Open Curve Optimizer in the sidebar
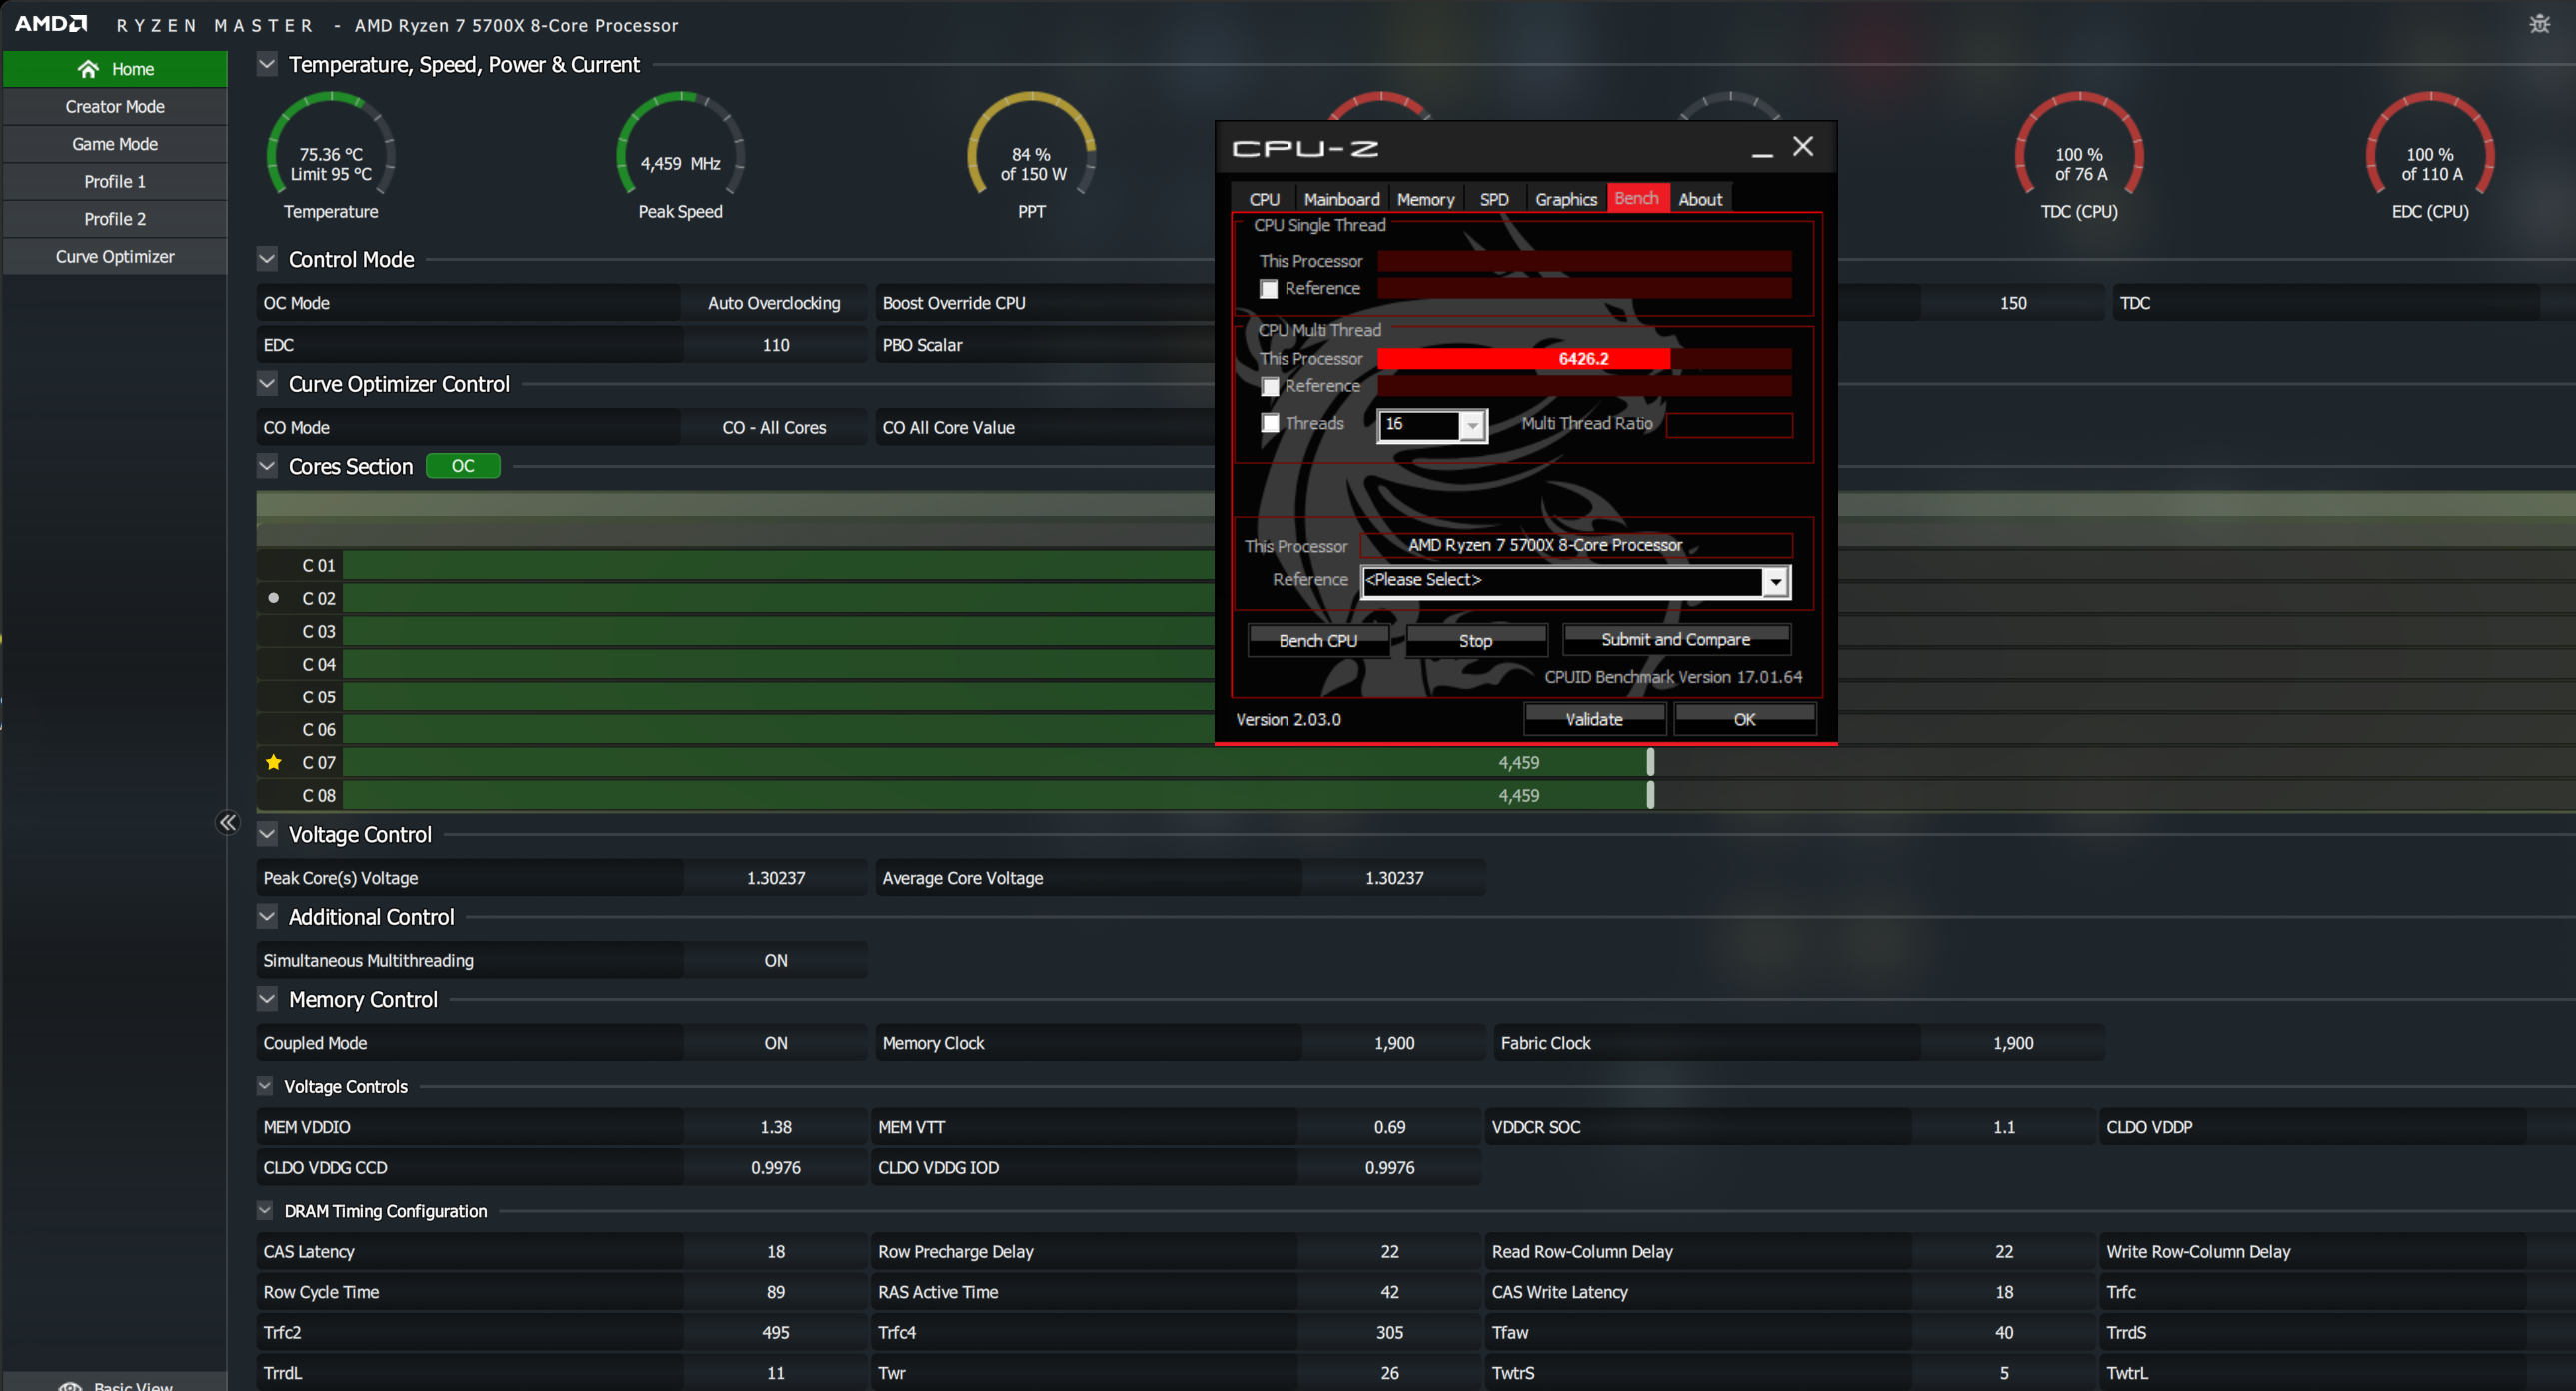This screenshot has height=1391, width=2576. (x=115, y=257)
